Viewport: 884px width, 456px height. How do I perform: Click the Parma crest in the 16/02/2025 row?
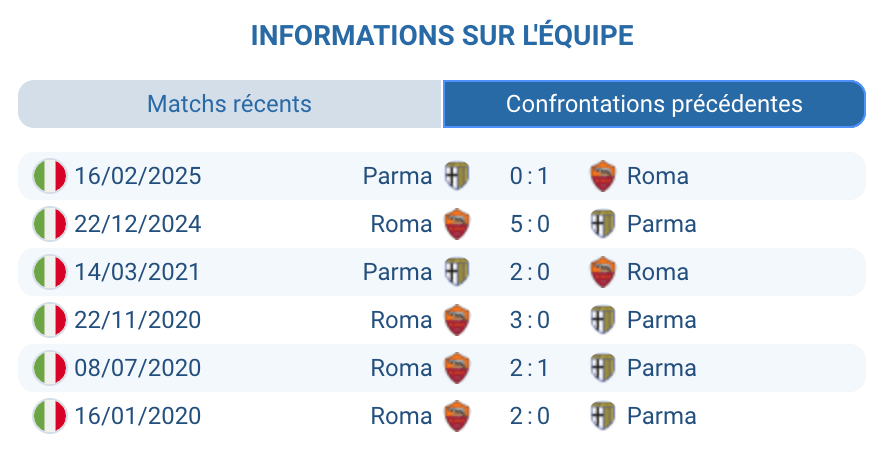pyautogui.click(x=457, y=176)
